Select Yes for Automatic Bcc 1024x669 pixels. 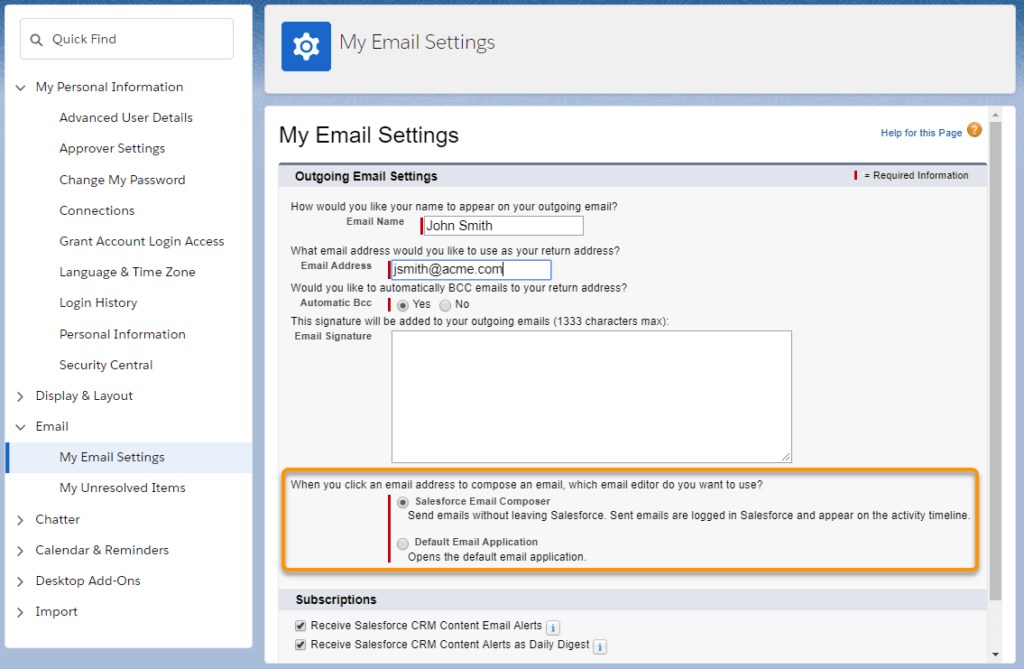coord(403,304)
